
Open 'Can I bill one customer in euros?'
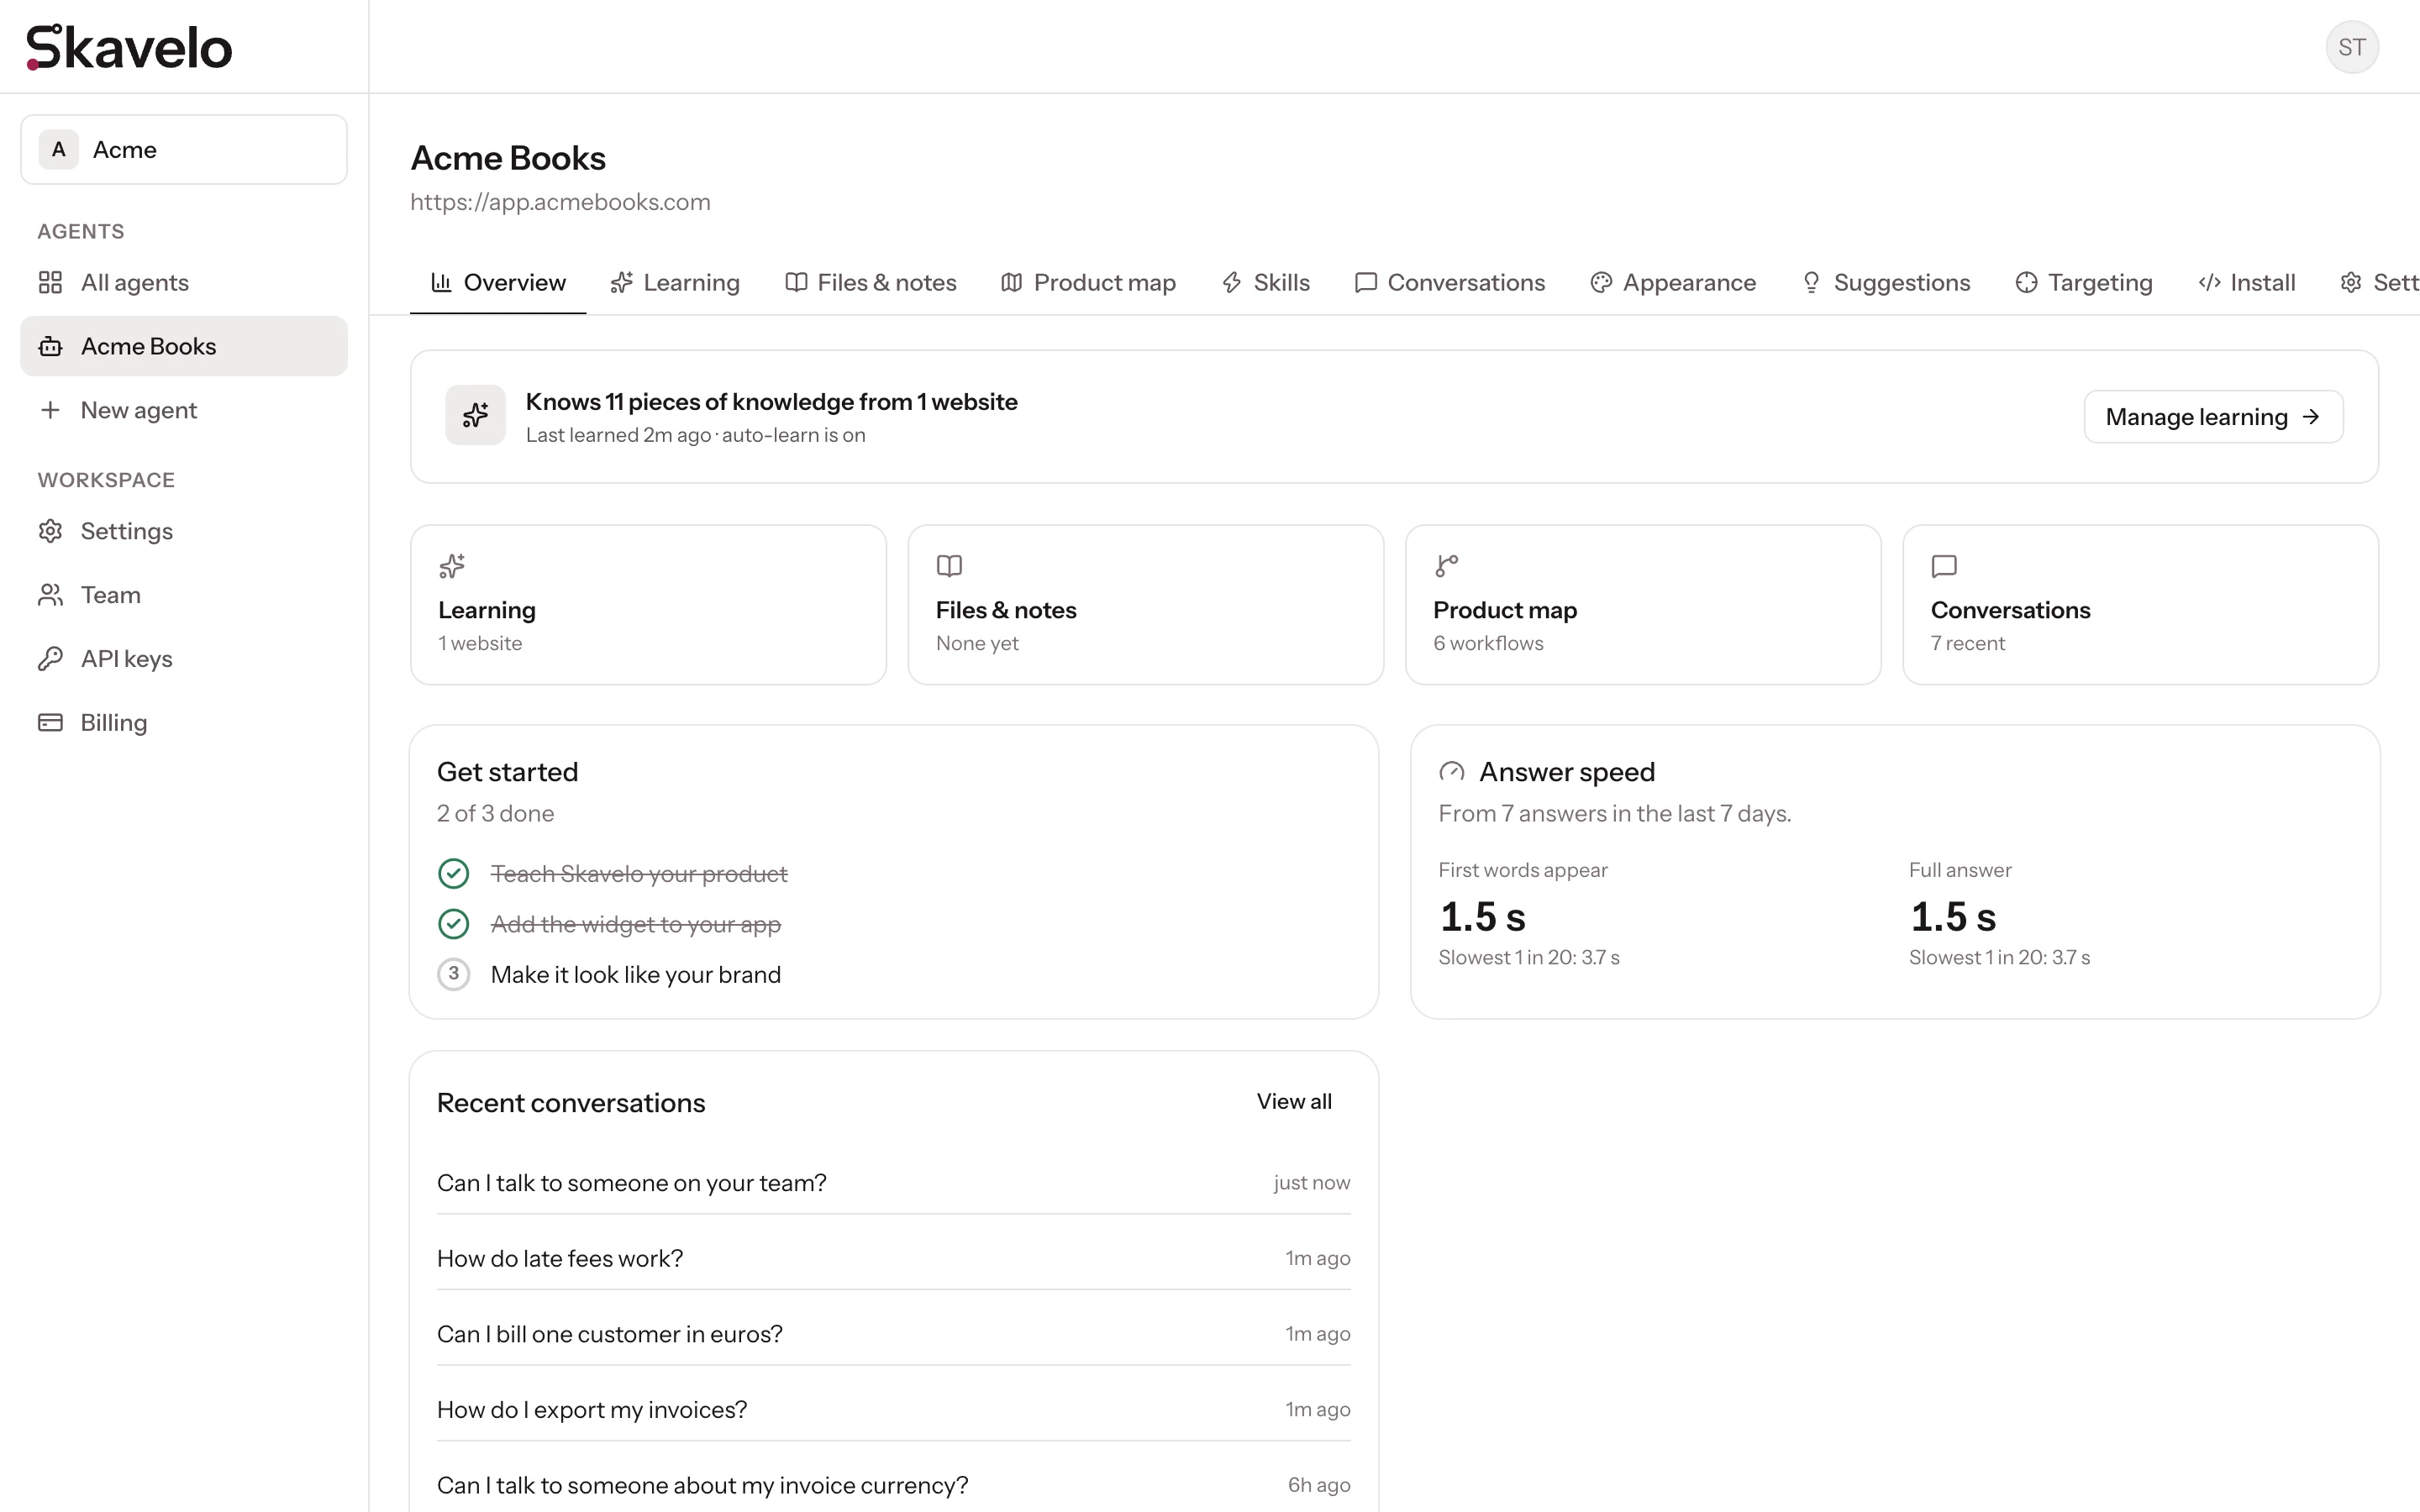pos(893,1334)
